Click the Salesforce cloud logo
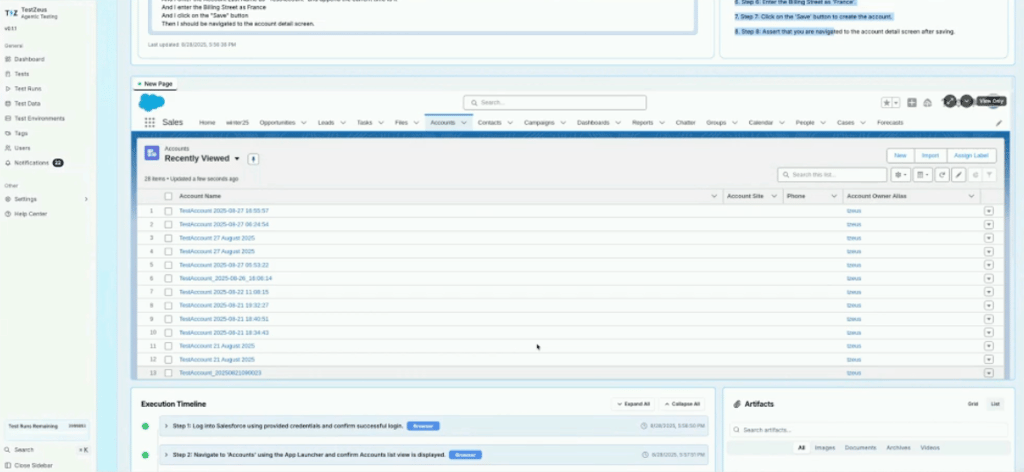1024x472 pixels. pyautogui.click(x=152, y=102)
